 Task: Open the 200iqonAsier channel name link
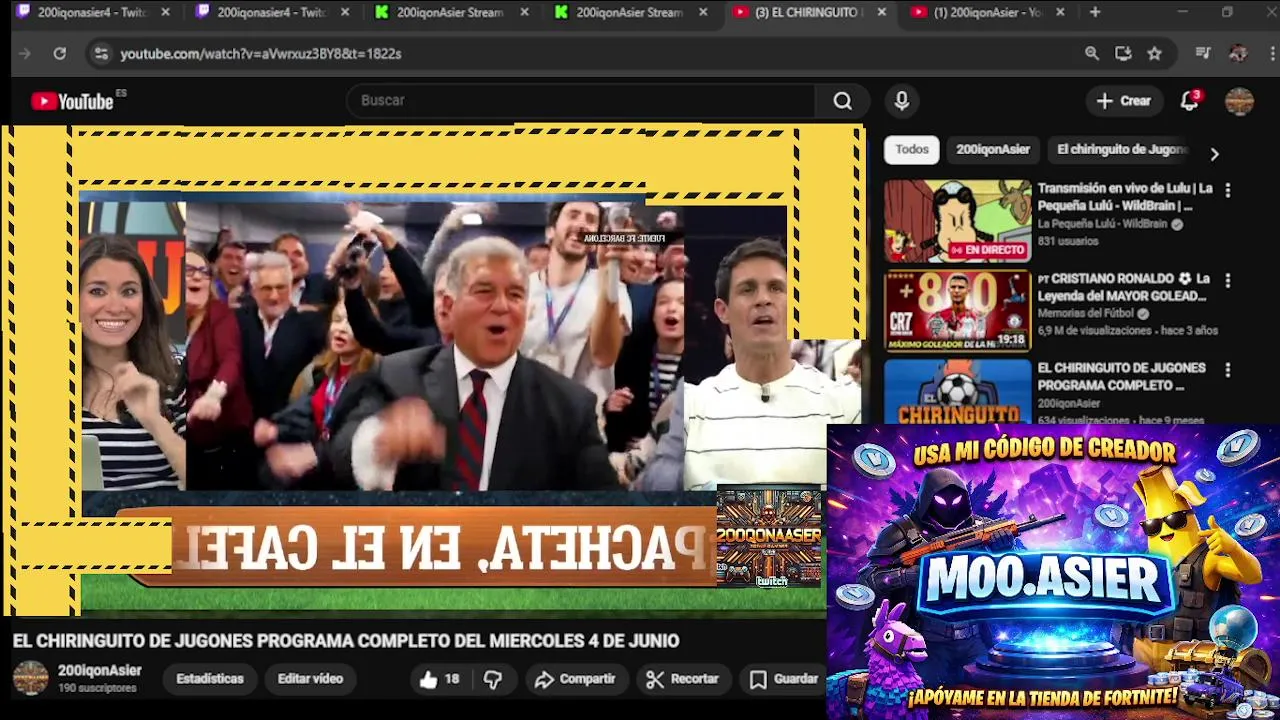(100, 671)
